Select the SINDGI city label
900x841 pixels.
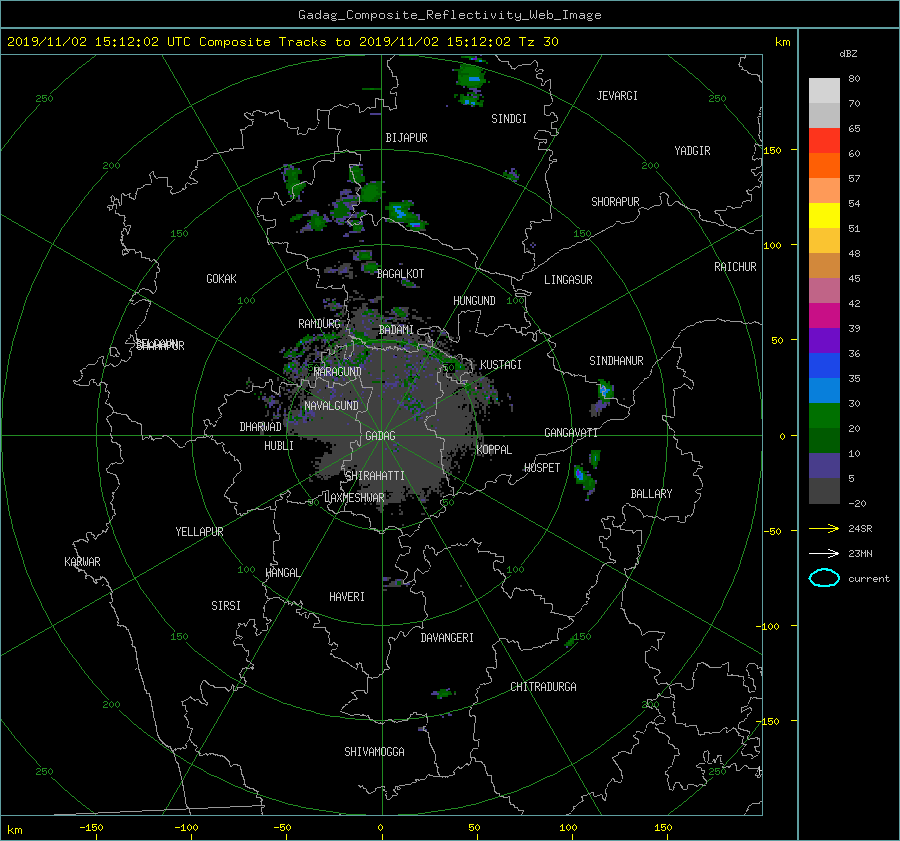pos(509,119)
